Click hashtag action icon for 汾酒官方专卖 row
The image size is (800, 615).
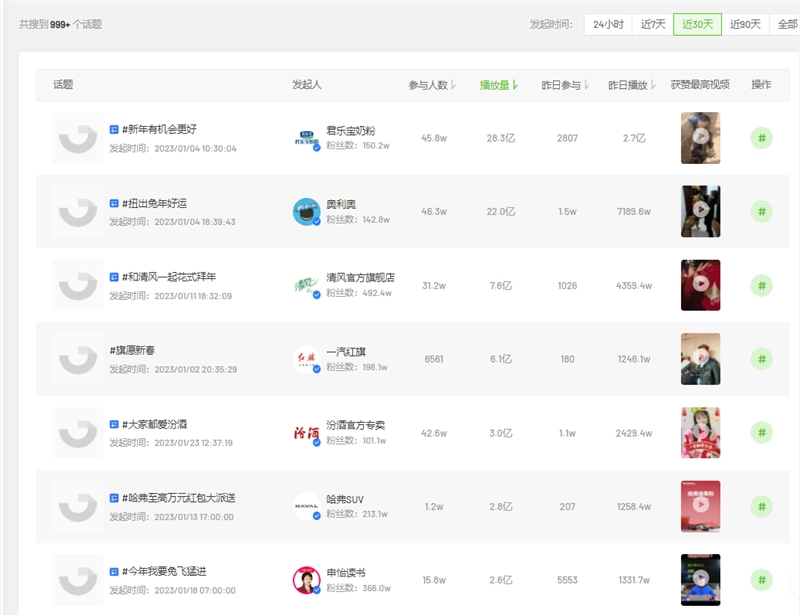pyautogui.click(x=761, y=433)
